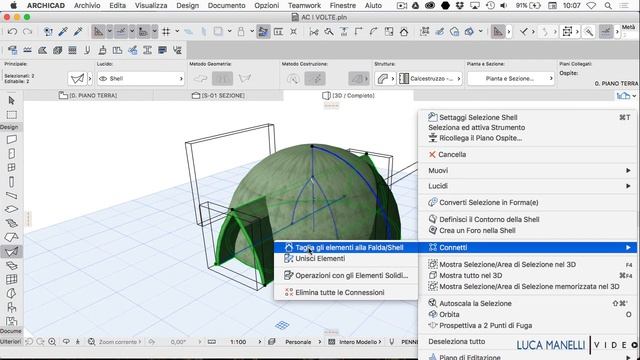Viewport: 640px width, 360px height.
Task: Choose Operazioni con gli Elementi Solidi
Action: (346, 276)
